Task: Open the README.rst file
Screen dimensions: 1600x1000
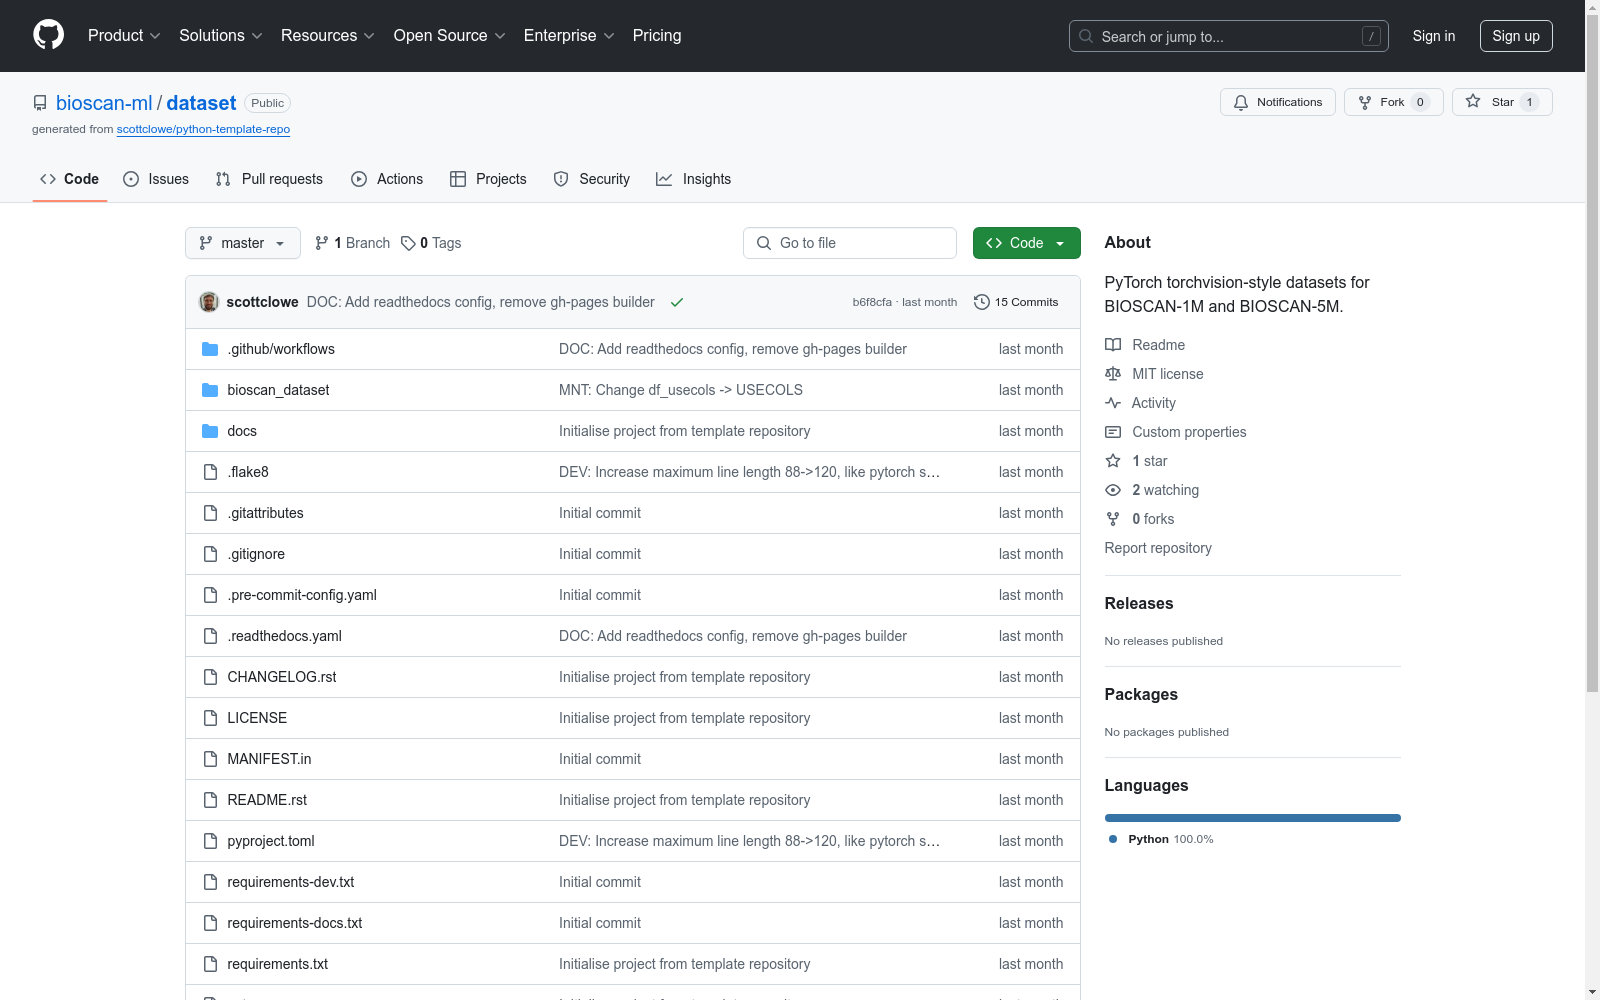Action: point(267,800)
